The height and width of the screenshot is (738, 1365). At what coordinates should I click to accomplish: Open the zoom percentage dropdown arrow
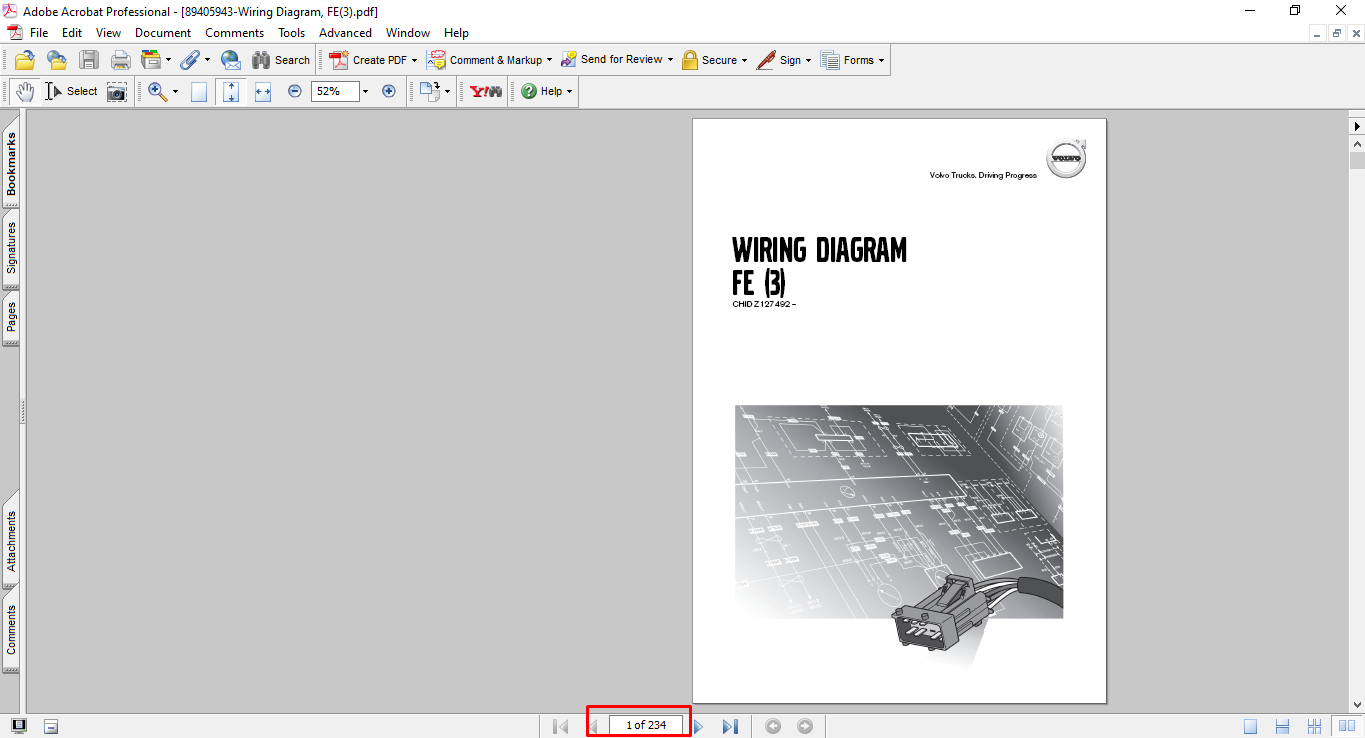tap(365, 91)
